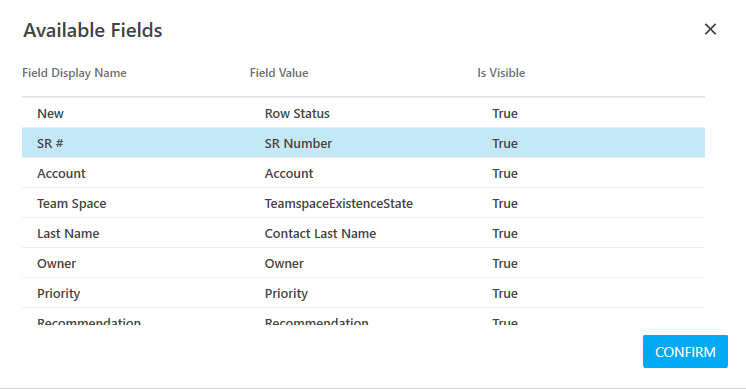The height and width of the screenshot is (389, 746).
Task: Click the Field Value column header
Action: (x=279, y=73)
